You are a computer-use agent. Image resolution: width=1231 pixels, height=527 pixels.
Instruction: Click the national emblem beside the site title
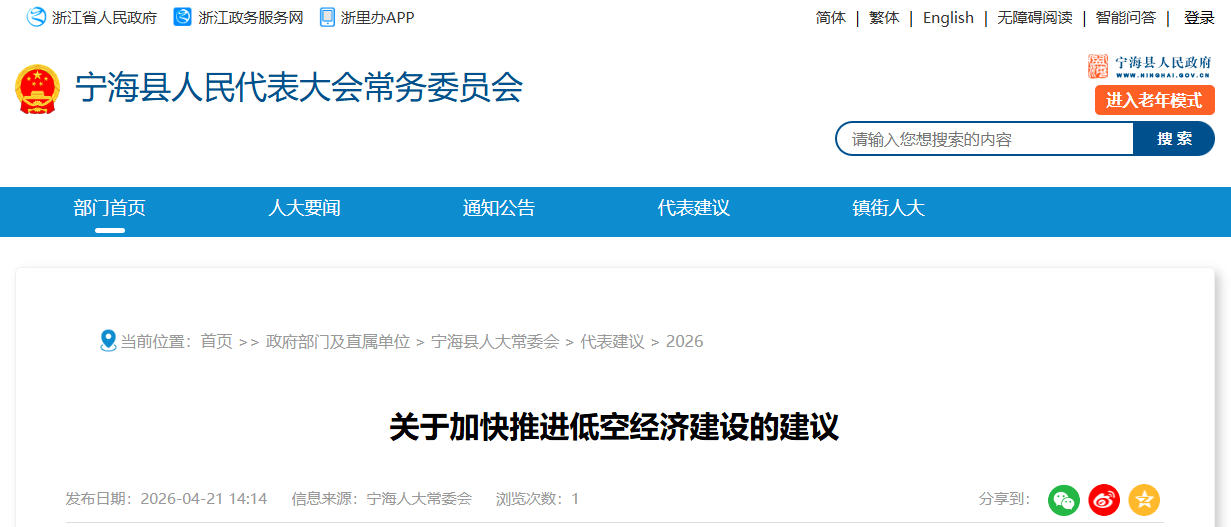(x=38, y=90)
